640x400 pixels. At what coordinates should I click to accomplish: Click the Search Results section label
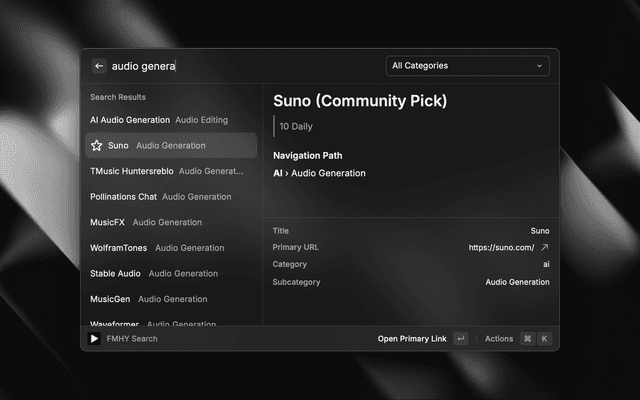coord(118,97)
